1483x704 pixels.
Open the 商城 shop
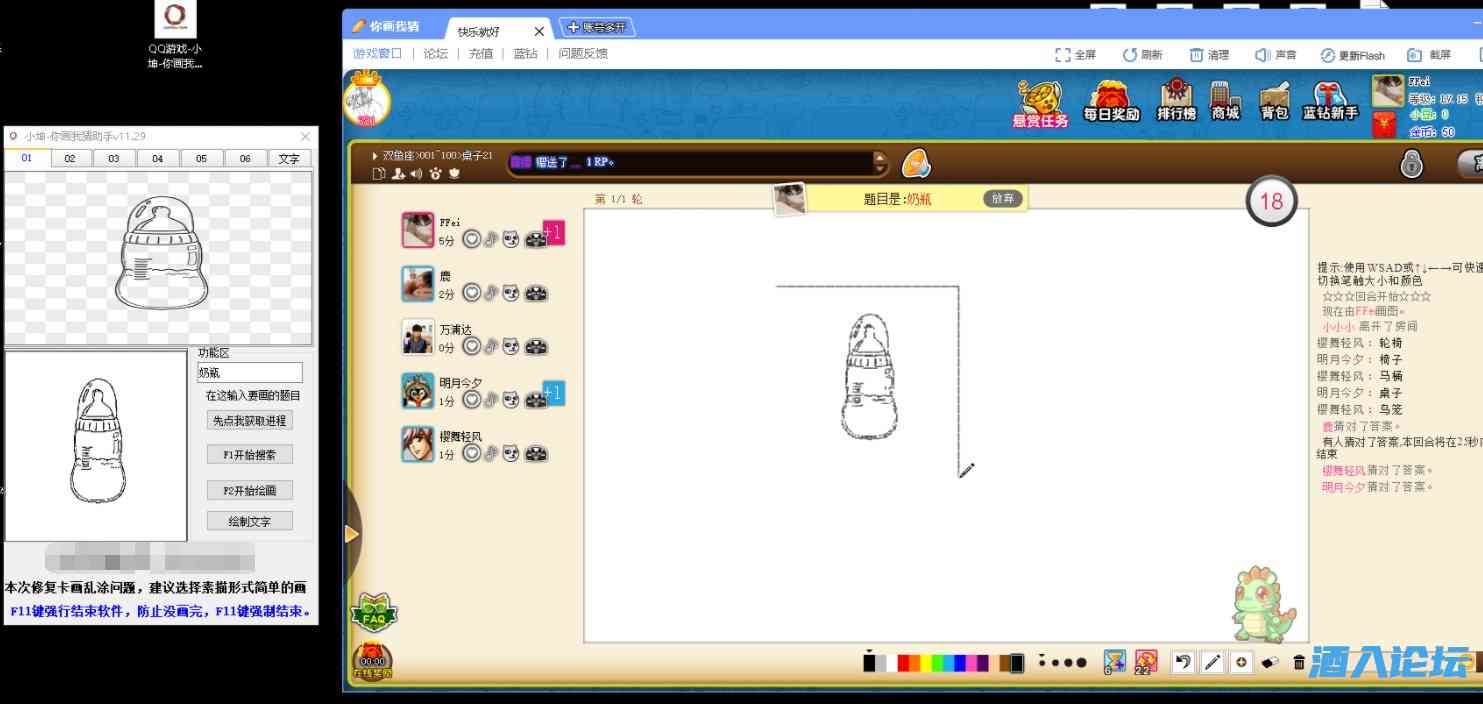(1225, 100)
